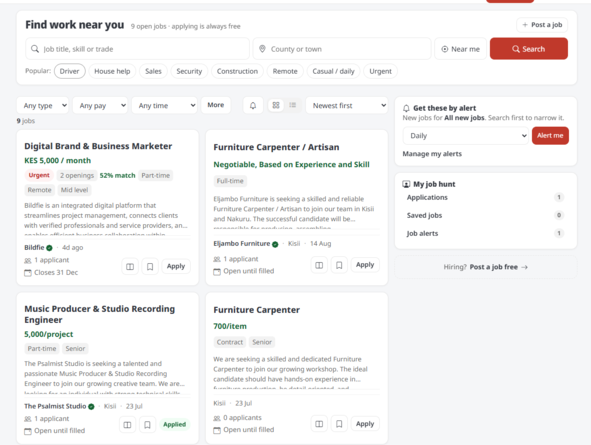The width and height of the screenshot is (591, 445).
Task: Open the Newest first sort dropdown
Action: [347, 106]
